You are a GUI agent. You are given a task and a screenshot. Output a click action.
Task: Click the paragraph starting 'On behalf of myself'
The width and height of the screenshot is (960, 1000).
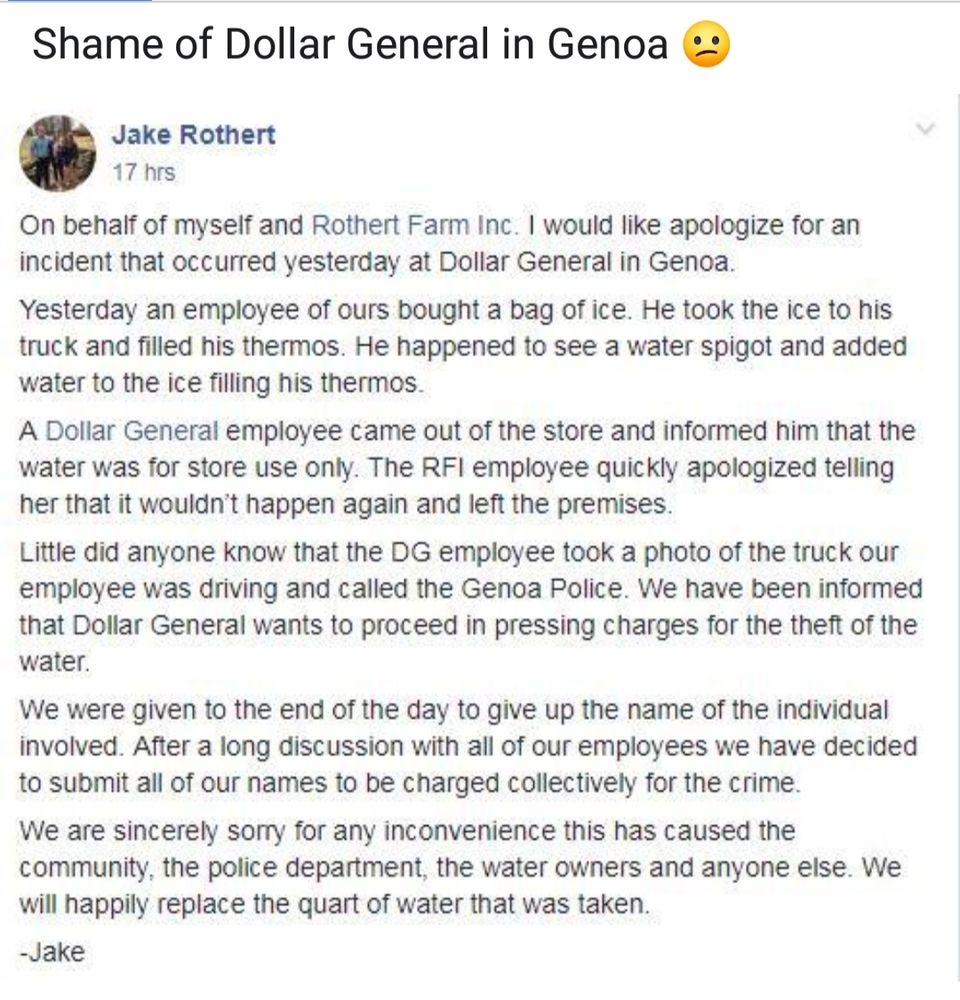[x=440, y=245]
